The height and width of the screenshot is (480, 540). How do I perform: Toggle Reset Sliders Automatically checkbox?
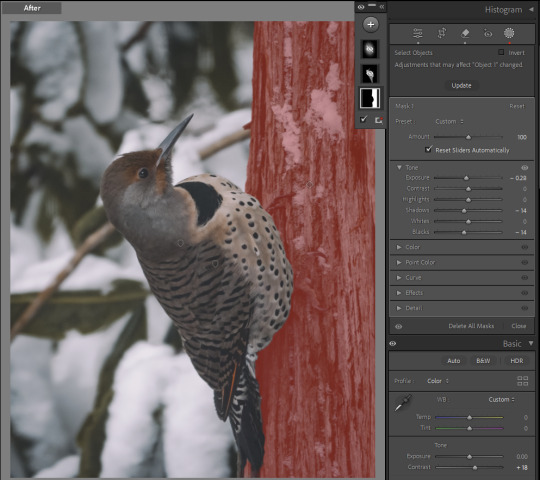point(428,149)
